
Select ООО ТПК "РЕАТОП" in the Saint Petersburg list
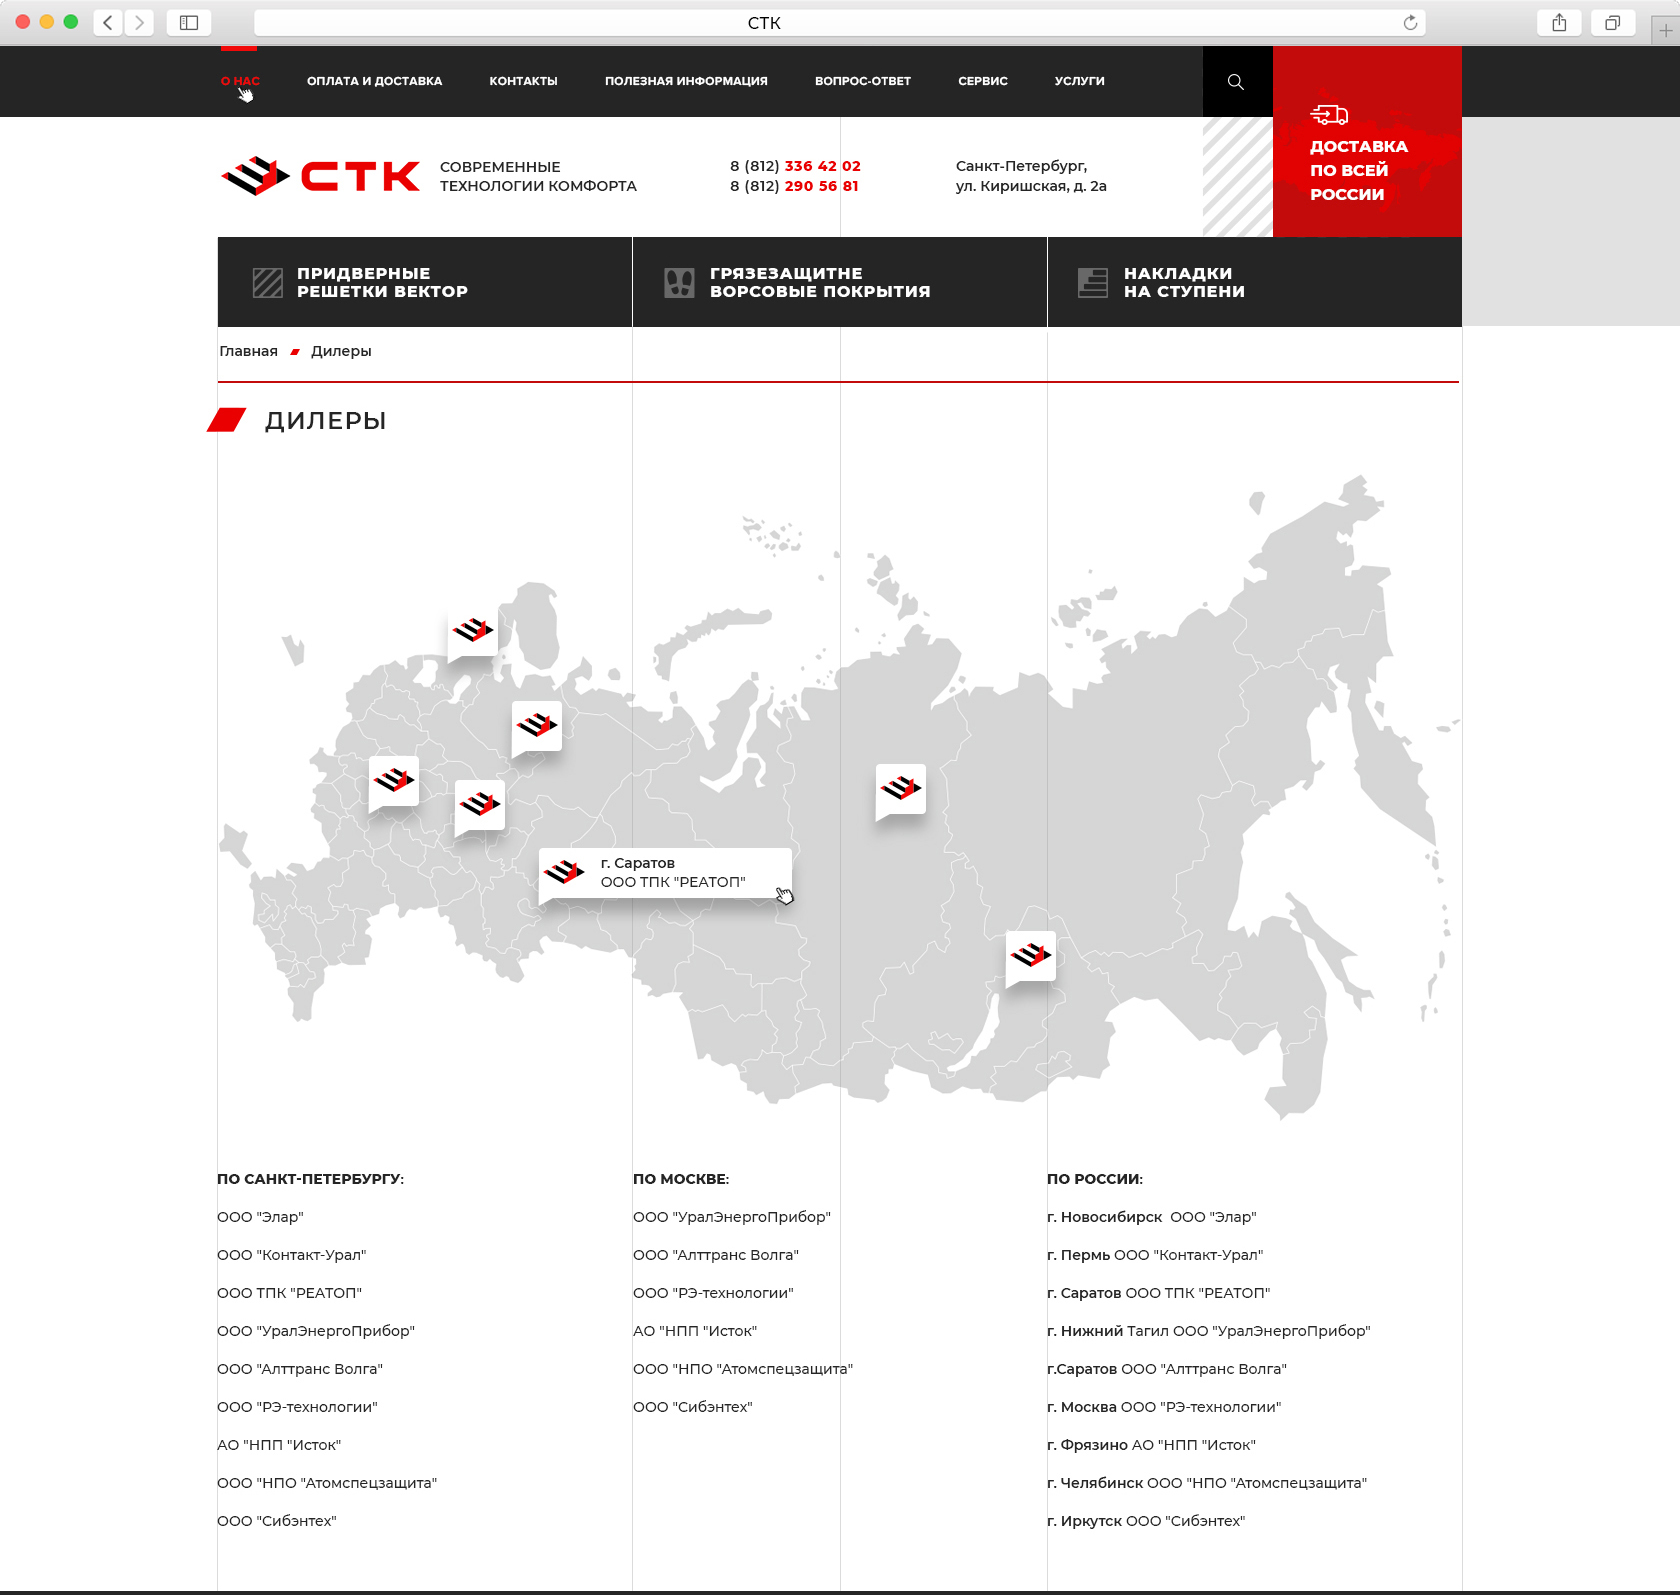click(x=290, y=1293)
